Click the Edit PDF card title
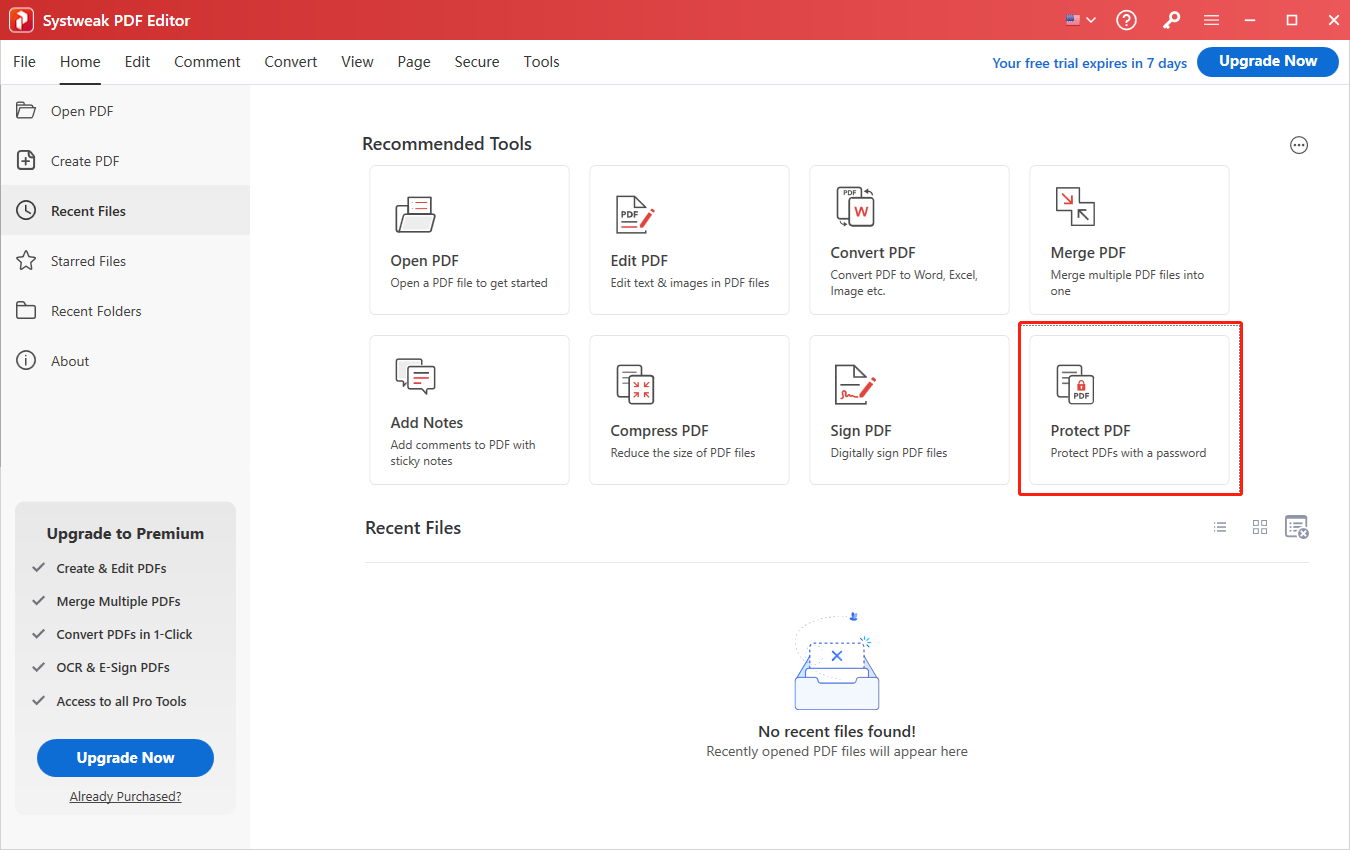The height and width of the screenshot is (850, 1350). pyautogui.click(x=639, y=261)
